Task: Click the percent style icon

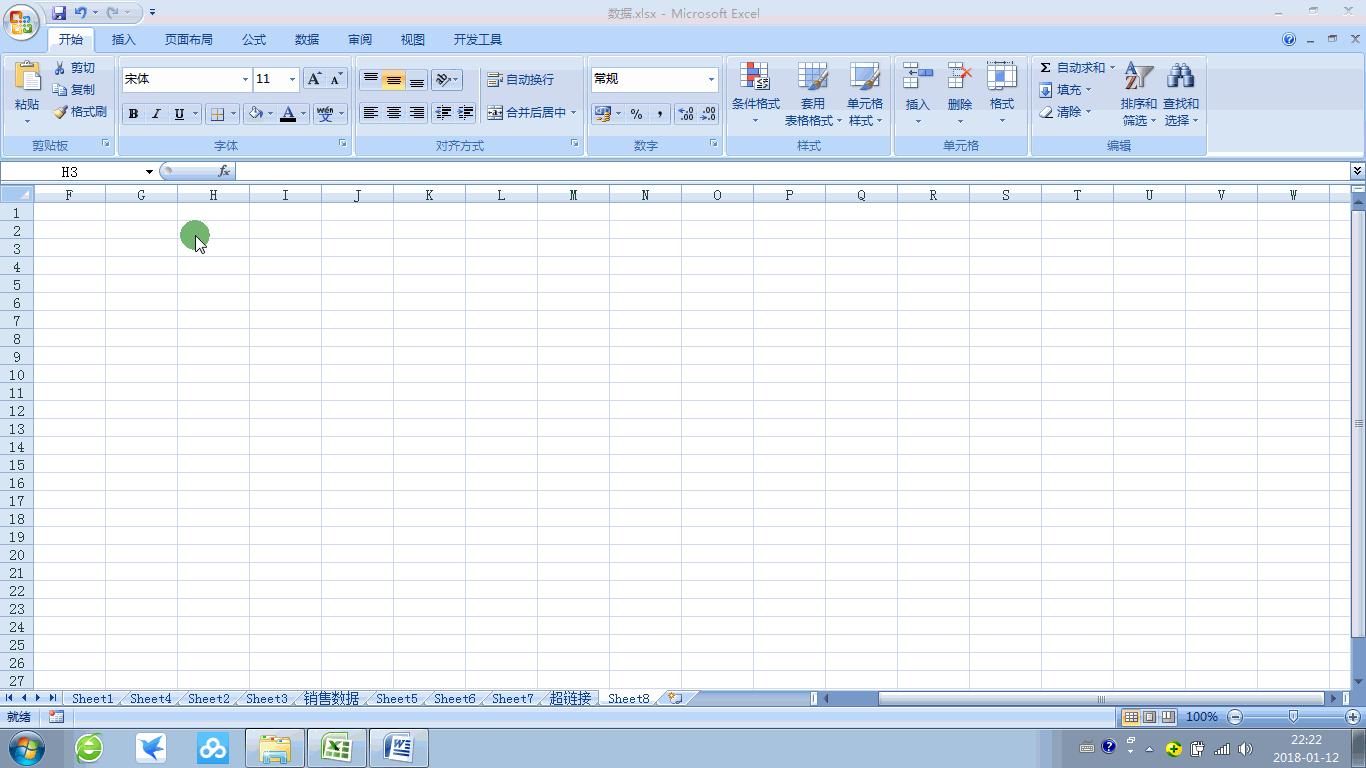Action: click(635, 114)
